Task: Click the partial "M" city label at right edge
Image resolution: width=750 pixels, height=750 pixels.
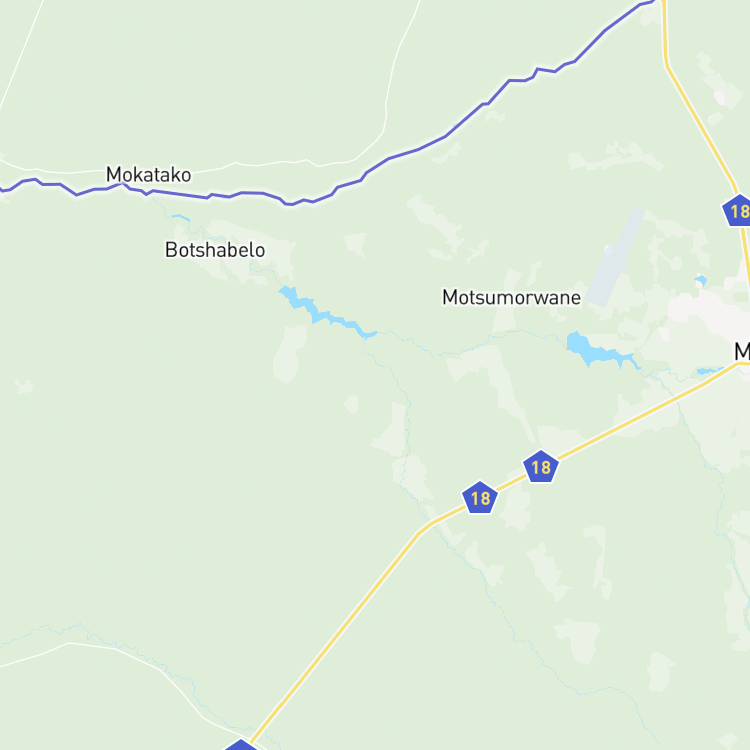Action: [742, 352]
